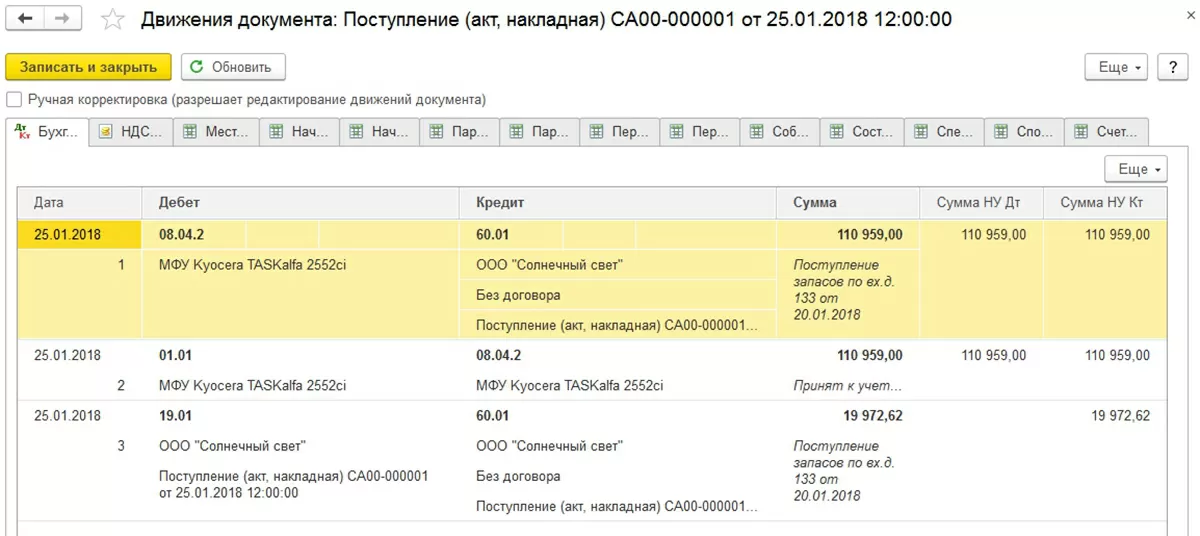The image size is (1200, 536).
Task: Click the table icon on Счет tab
Action: pyautogui.click(x=1081, y=132)
